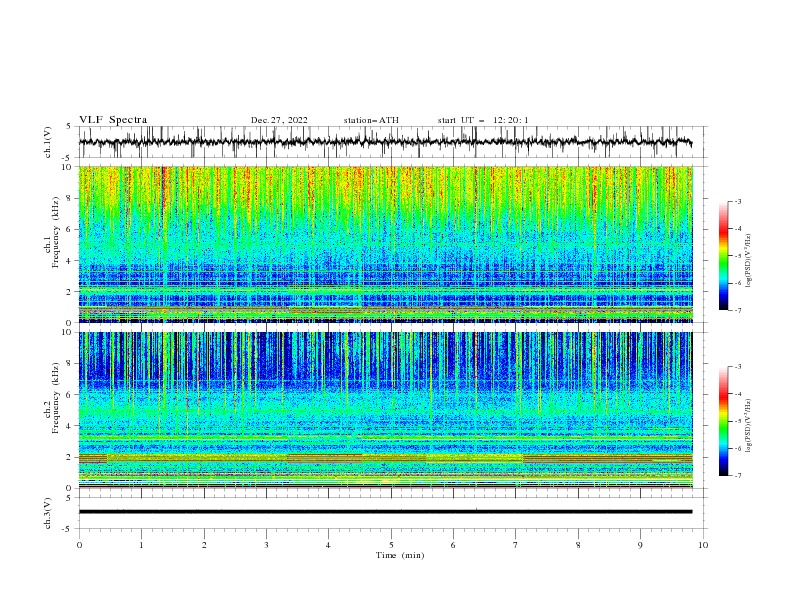The height and width of the screenshot is (612, 792).
Task: Select ch.2 color bar 'log(PSD)(V²/Hz)' label
Action: [748, 426]
